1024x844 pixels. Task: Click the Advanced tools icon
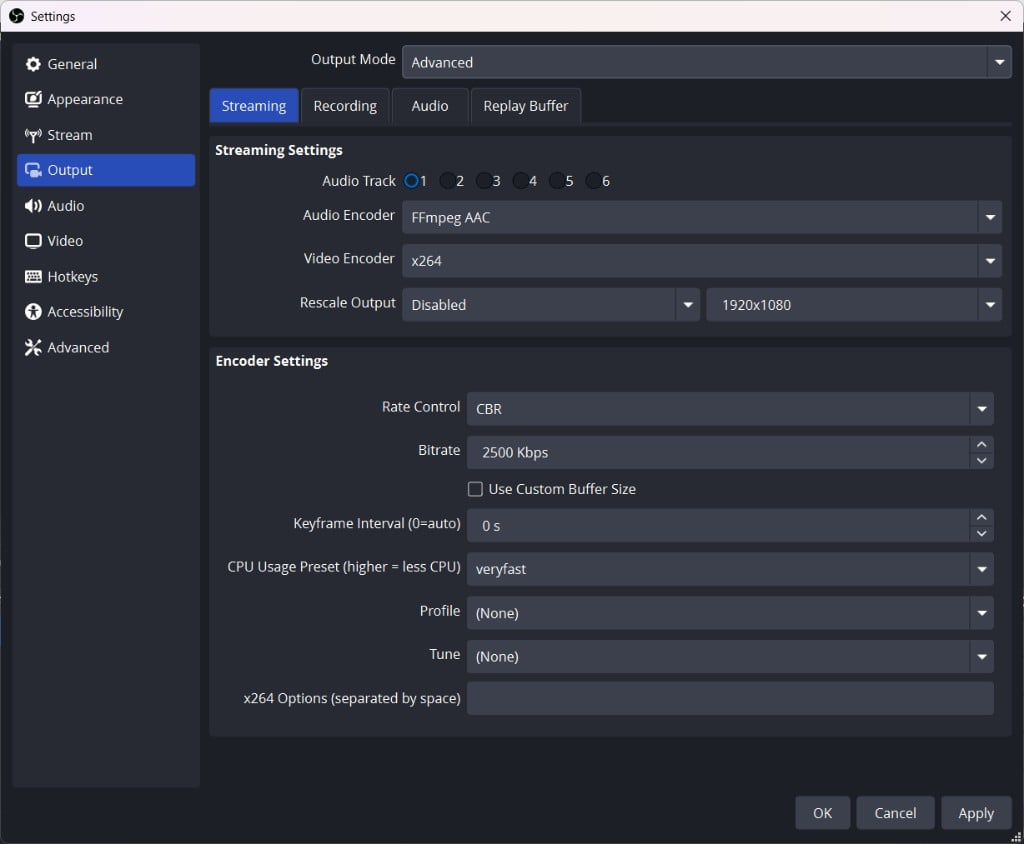[33, 348]
